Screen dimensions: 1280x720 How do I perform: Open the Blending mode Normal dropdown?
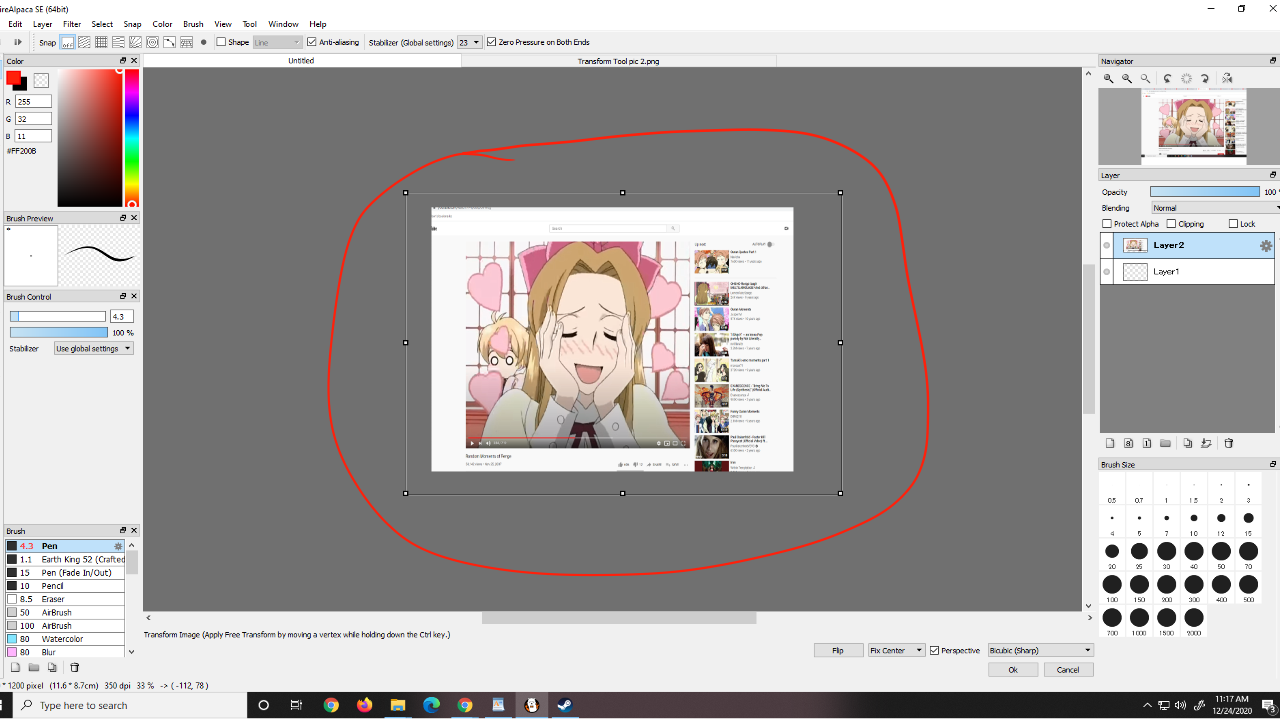pos(1215,208)
